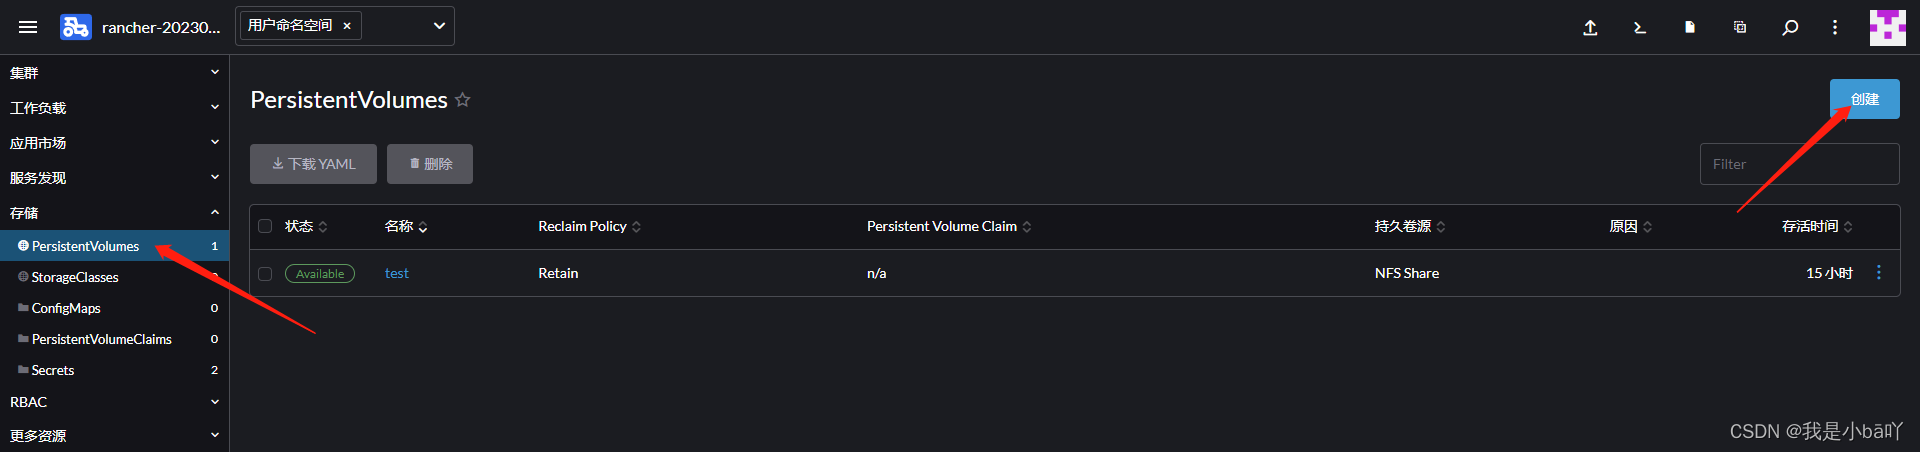
Task: Check the test volume row checkbox
Action: (x=265, y=273)
